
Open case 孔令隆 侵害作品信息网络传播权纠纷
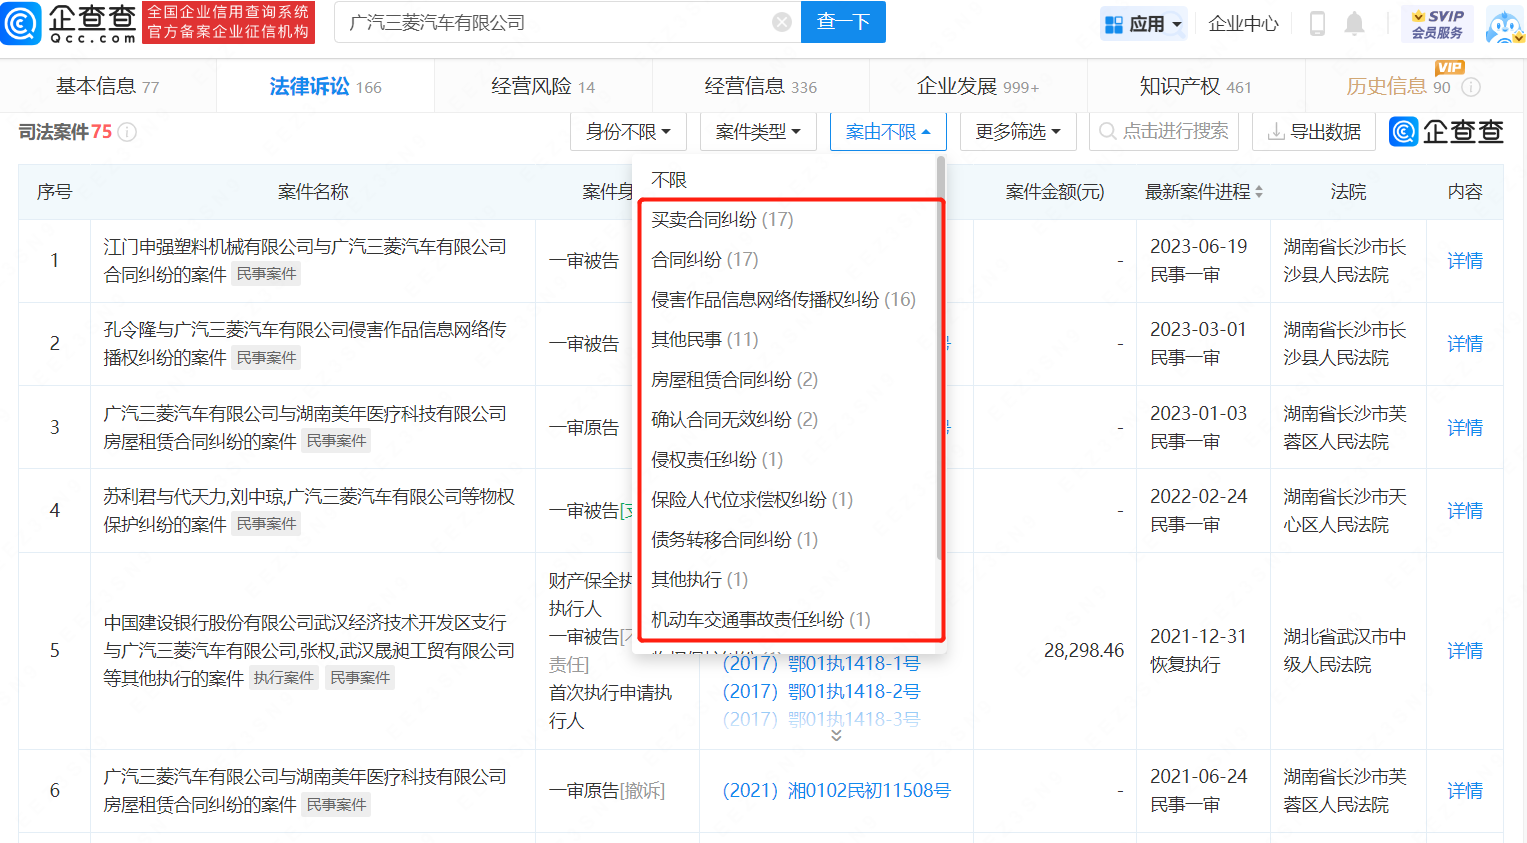pos(305,343)
